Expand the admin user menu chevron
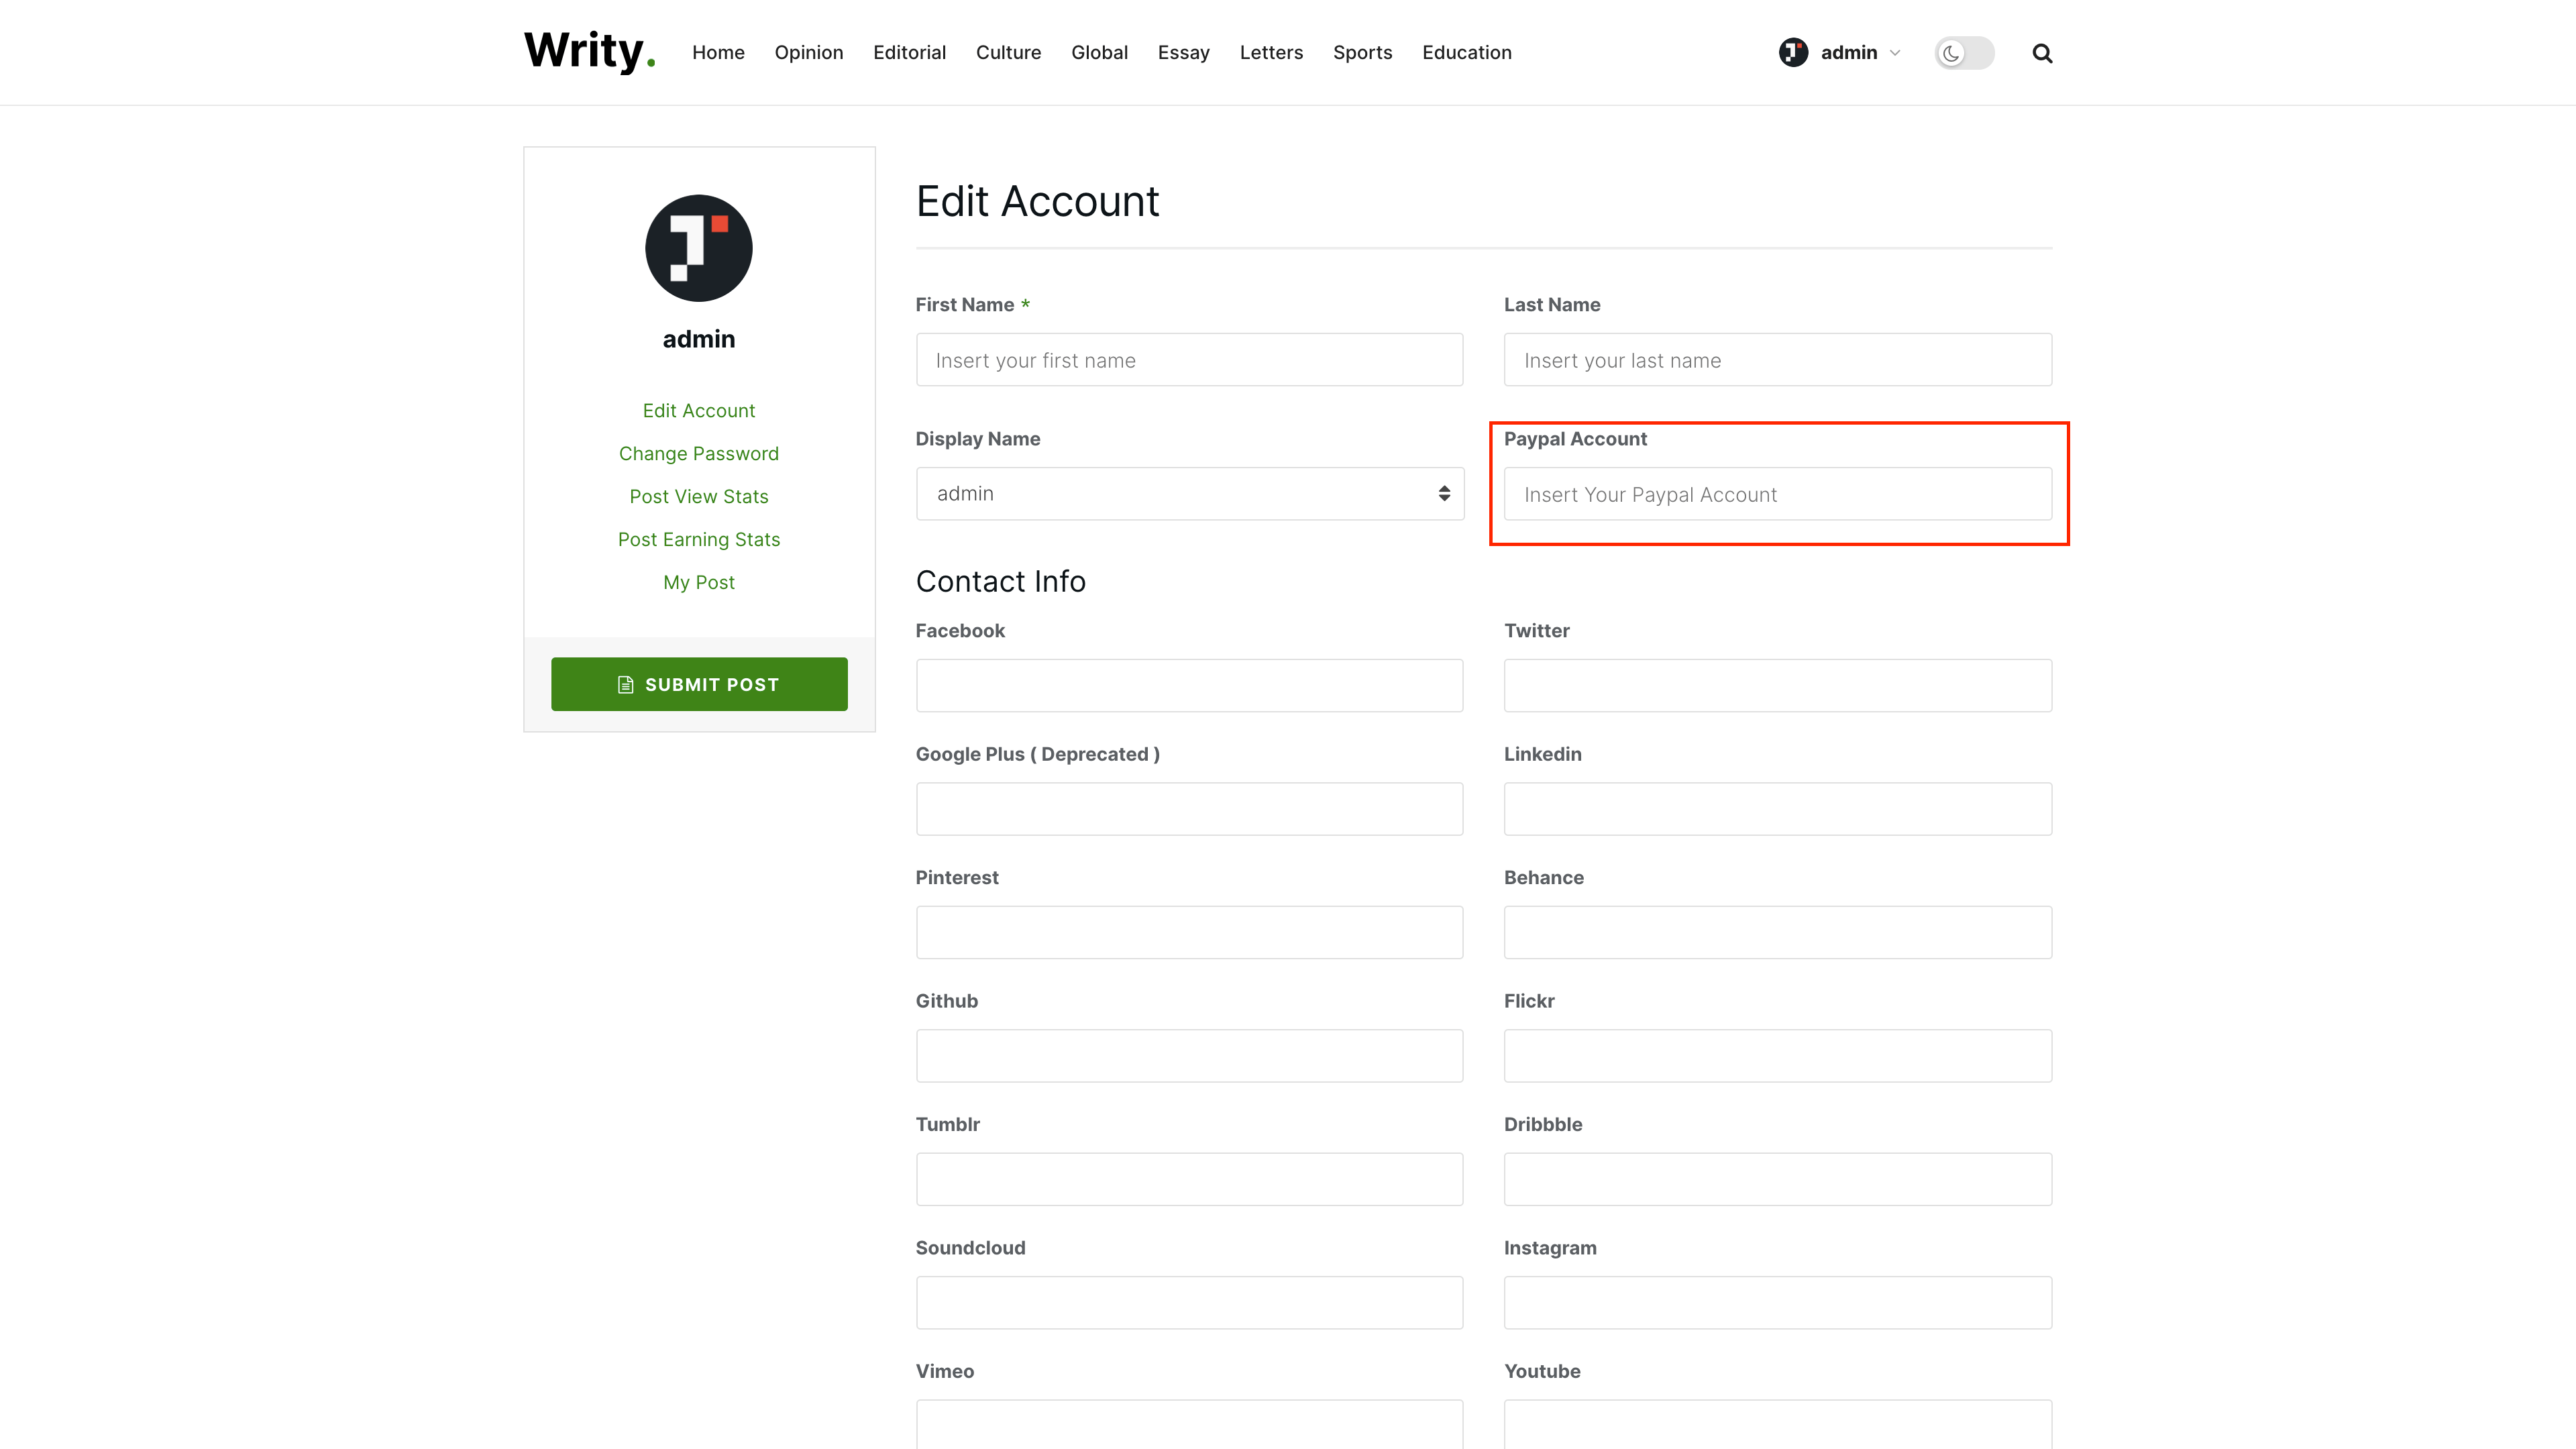2576x1449 pixels. [x=1895, y=53]
